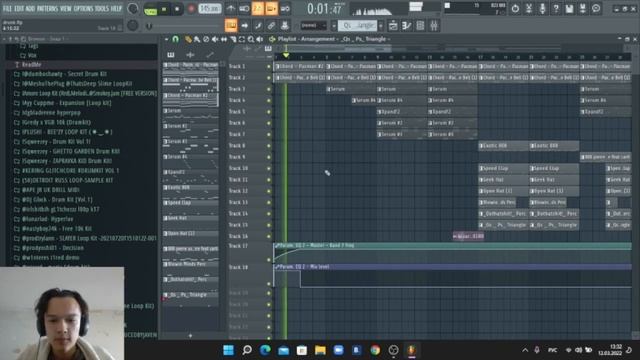Mute Track 1 with its green dot

coord(269,66)
